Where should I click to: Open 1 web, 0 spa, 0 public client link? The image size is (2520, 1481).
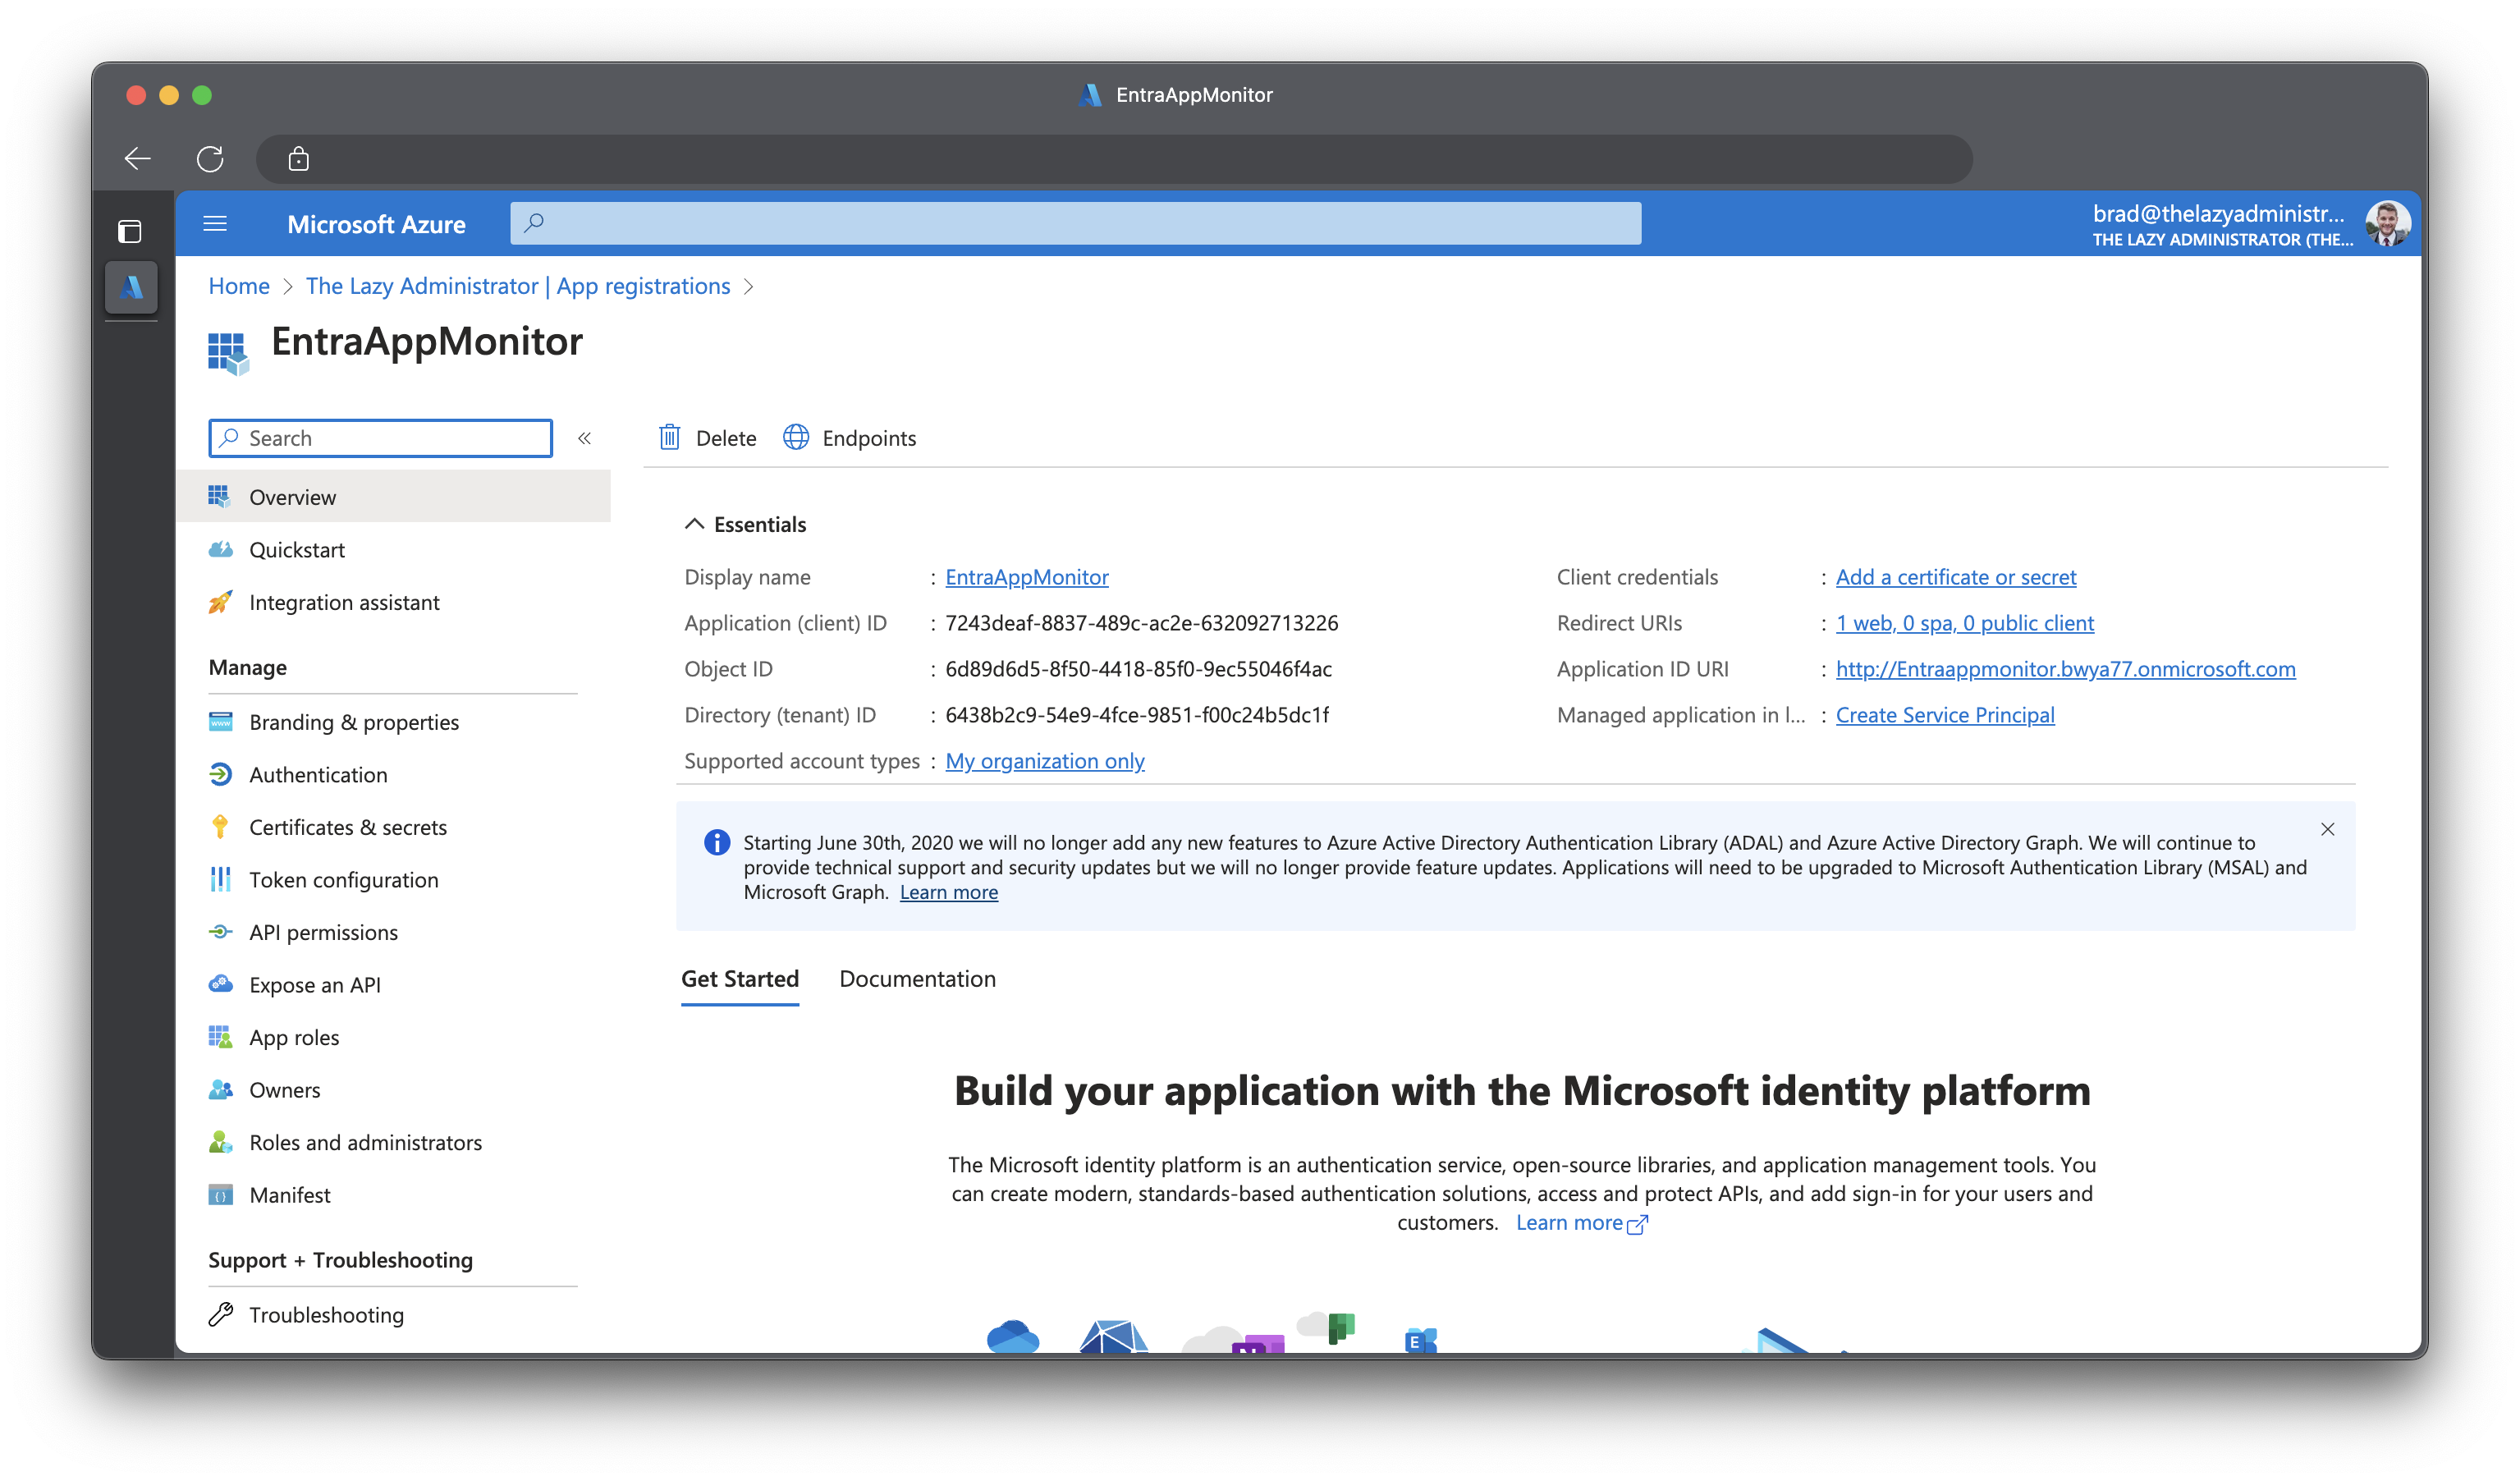[1965, 623]
